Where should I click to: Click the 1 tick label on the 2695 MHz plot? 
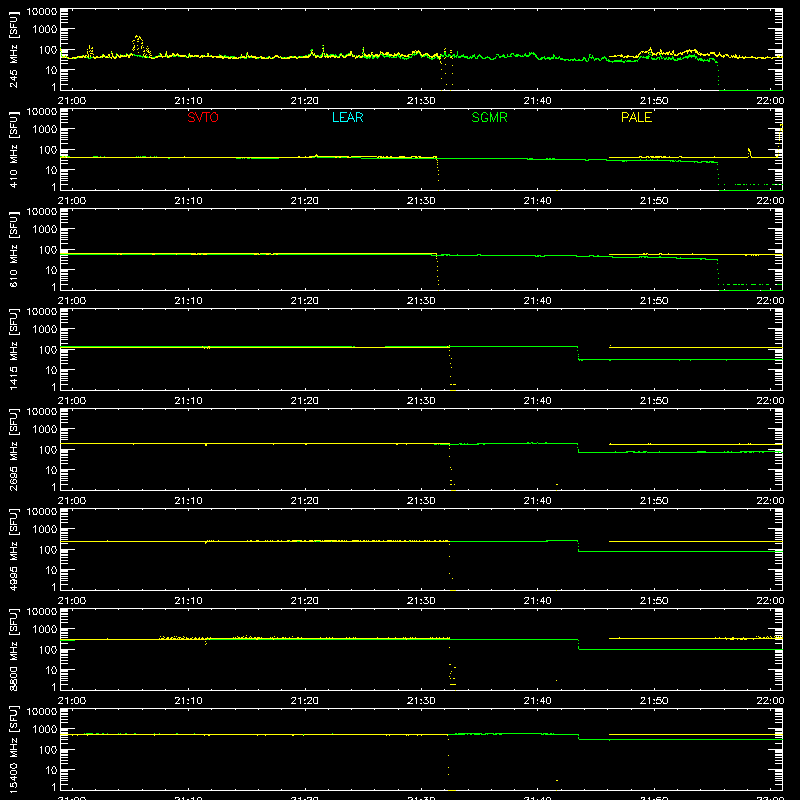click(54, 487)
